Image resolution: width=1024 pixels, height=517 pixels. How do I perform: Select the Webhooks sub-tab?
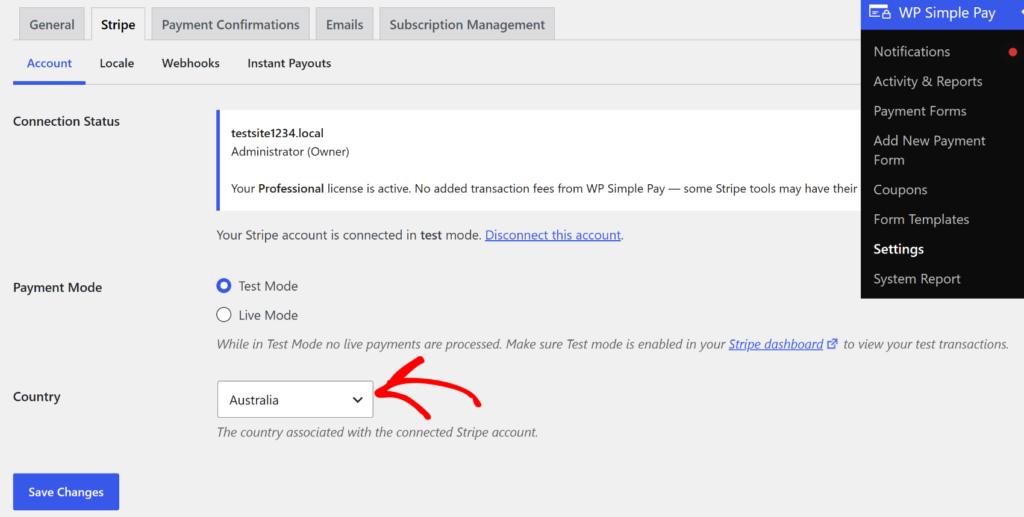point(191,63)
